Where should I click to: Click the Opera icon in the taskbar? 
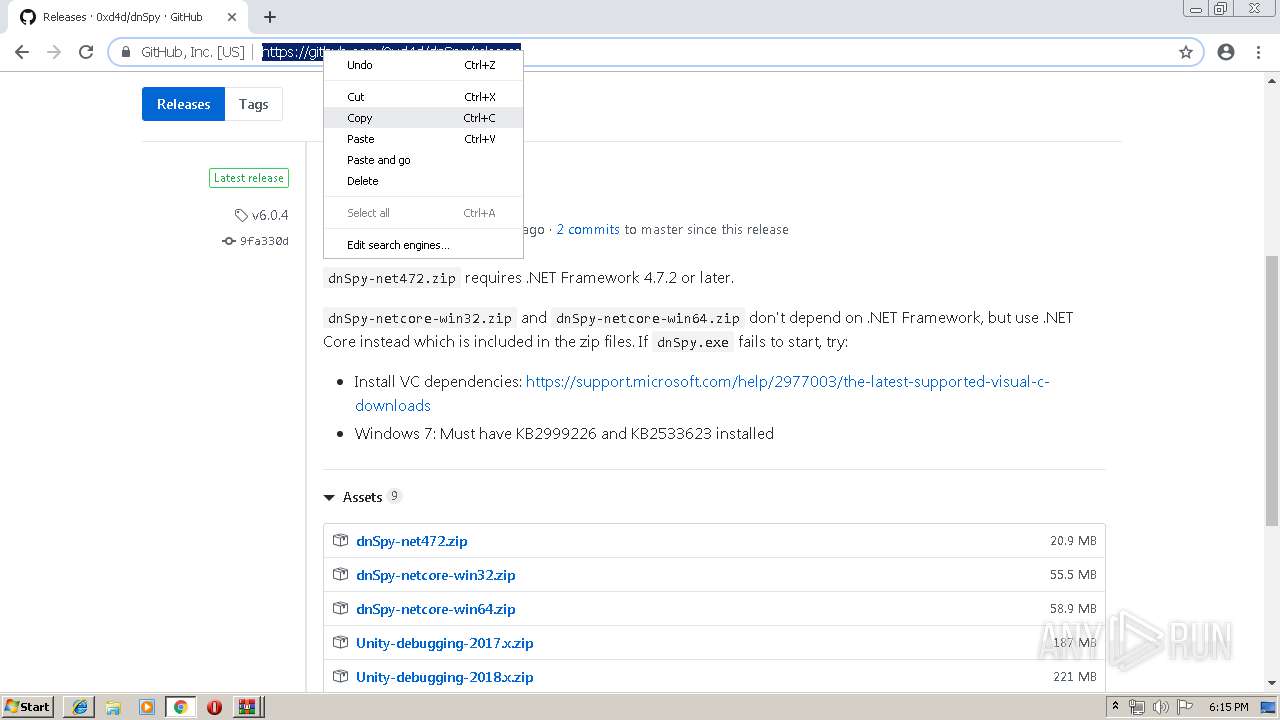coord(214,707)
